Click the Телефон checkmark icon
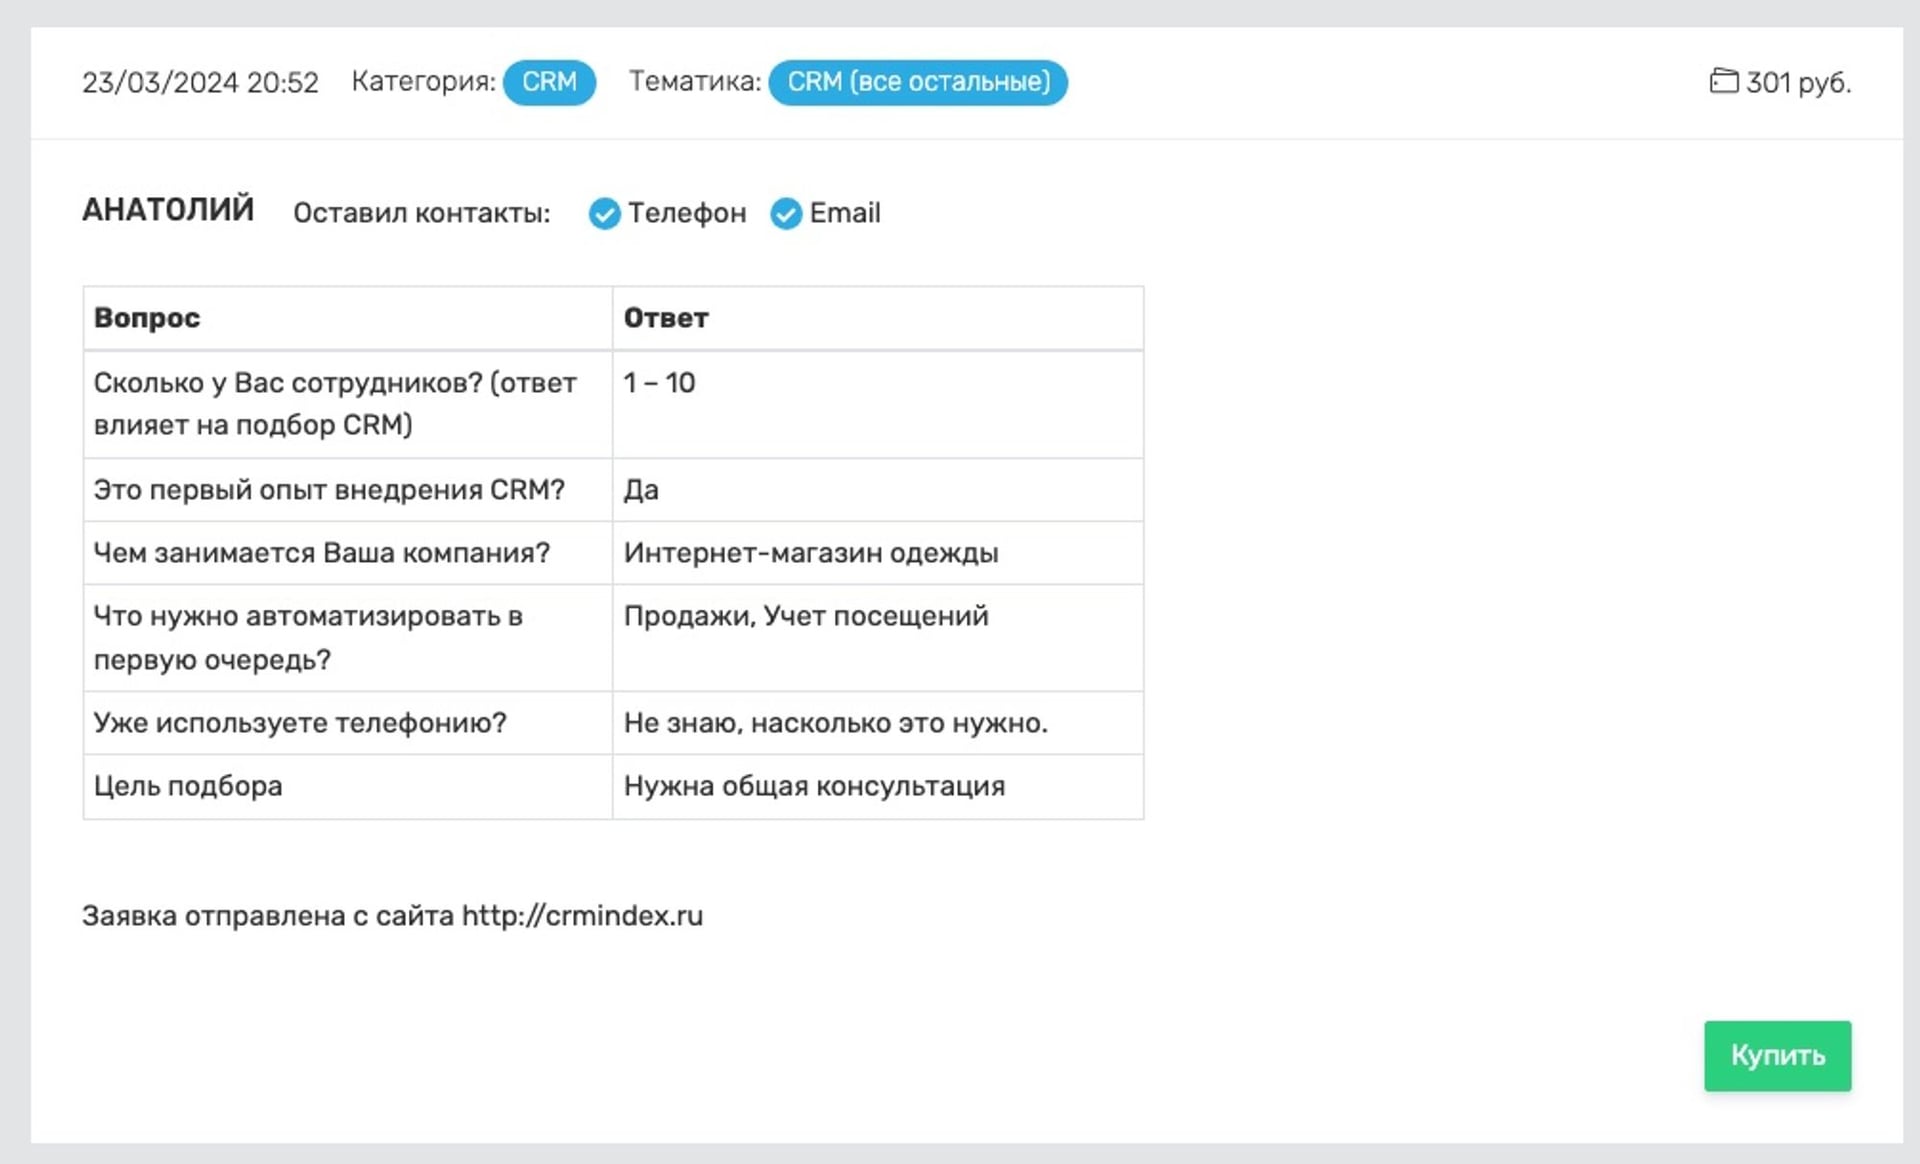The width and height of the screenshot is (1920, 1164). click(604, 213)
